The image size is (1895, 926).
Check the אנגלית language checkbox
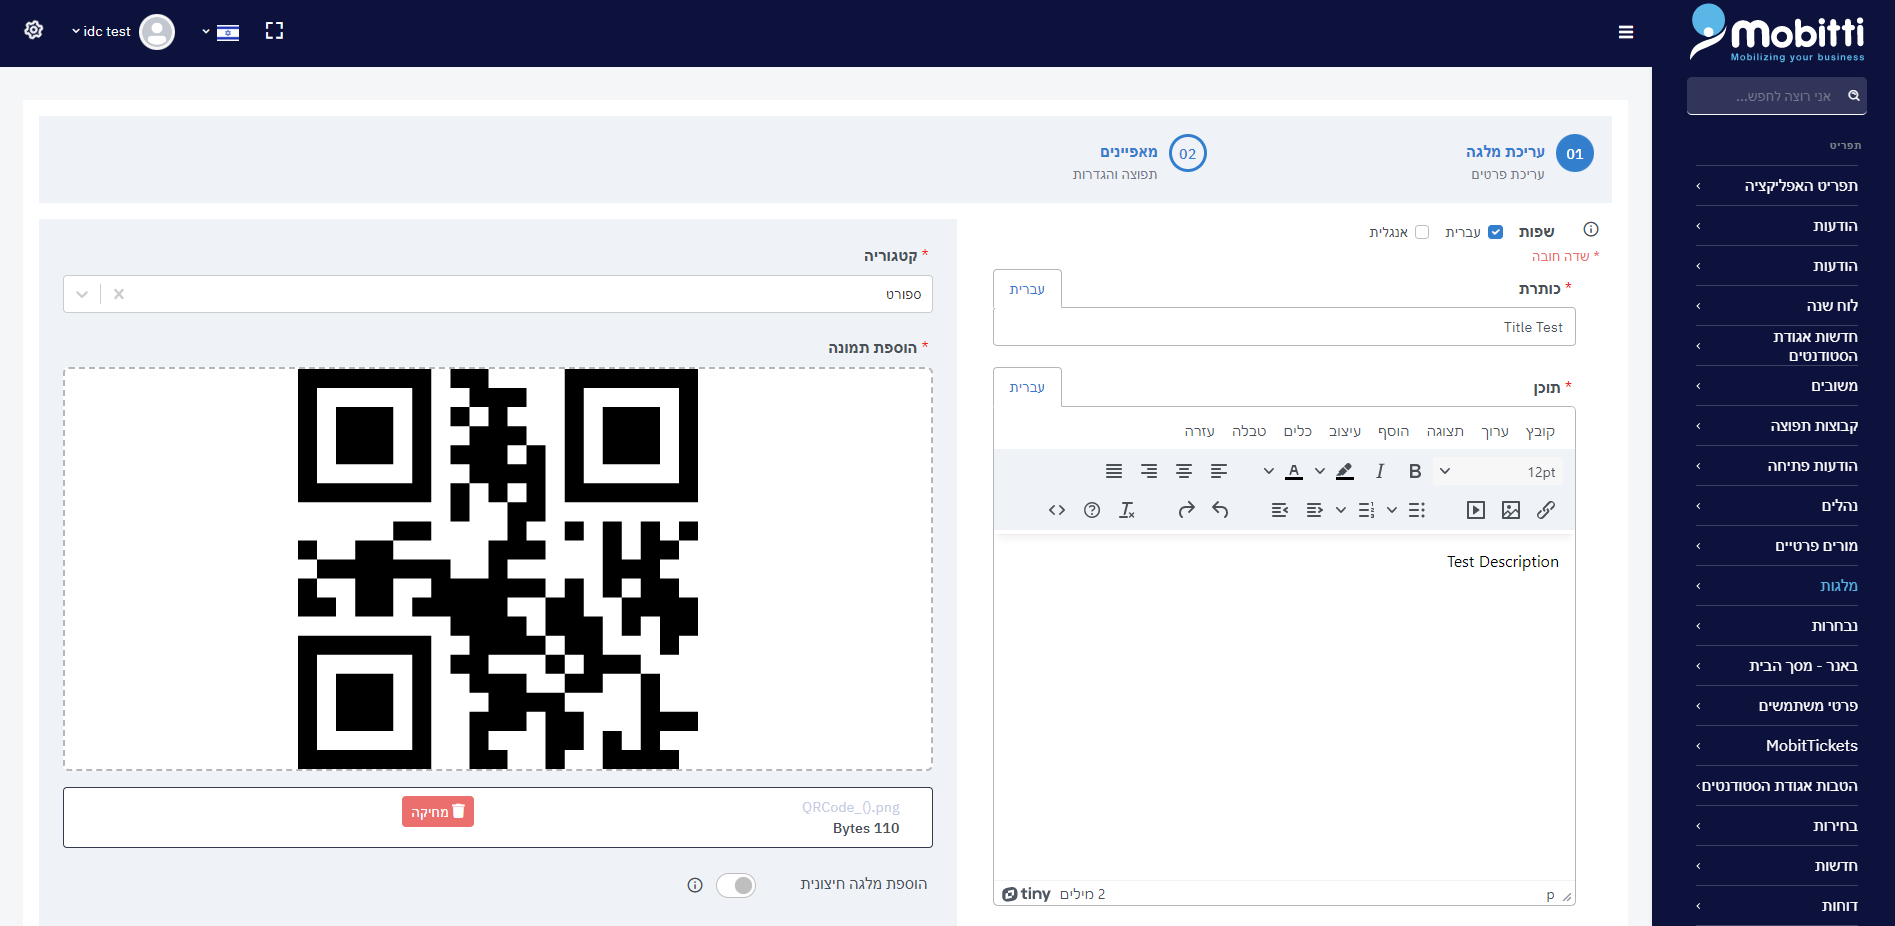point(1422,232)
